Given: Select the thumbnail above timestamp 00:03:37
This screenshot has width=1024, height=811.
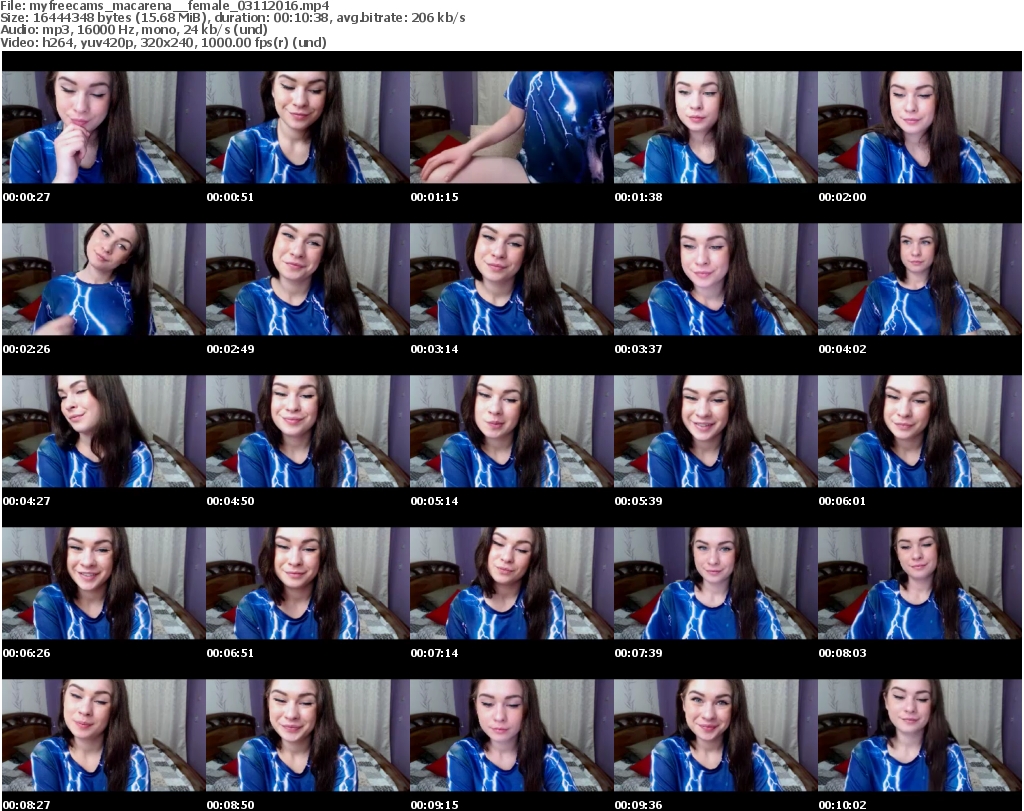Looking at the screenshot, I should click(x=715, y=279).
